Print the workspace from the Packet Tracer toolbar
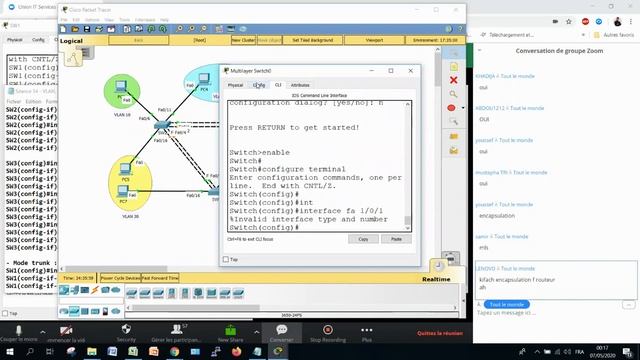 pyautogui.click(x=99, y=29)
